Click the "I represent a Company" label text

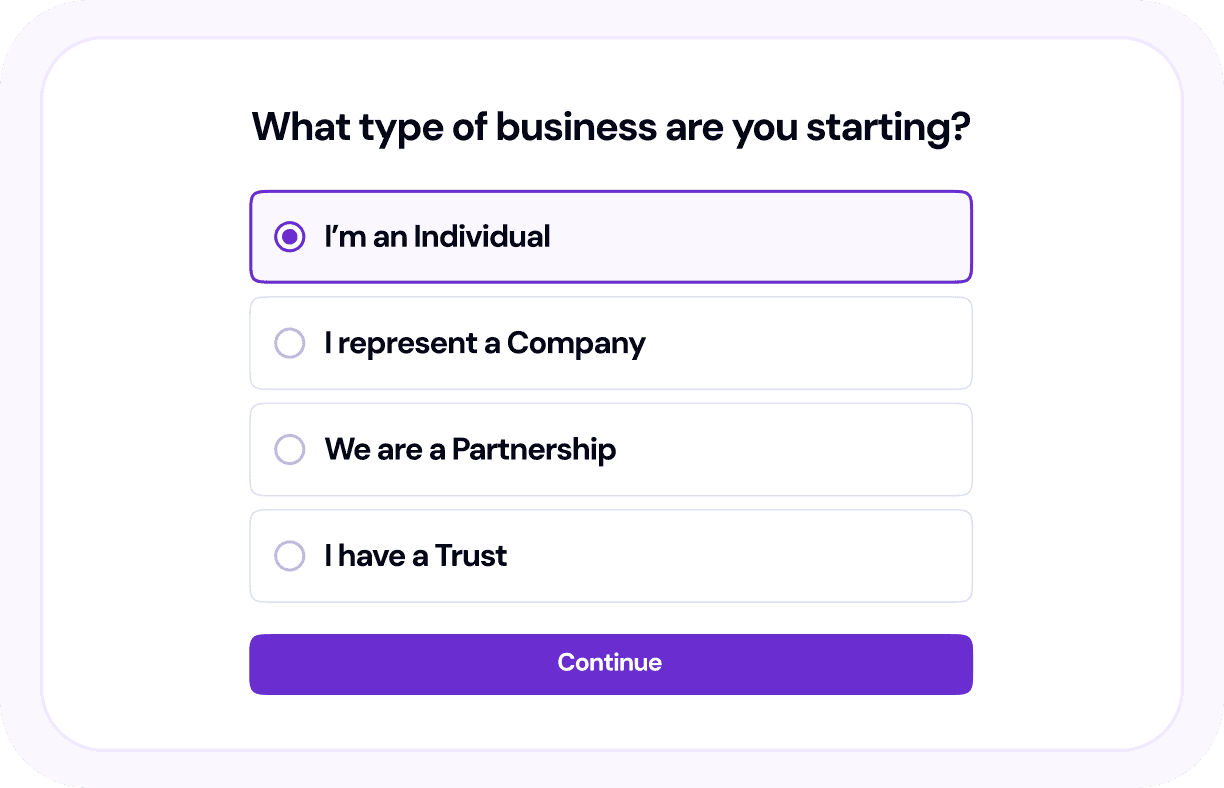coord(485,343)
